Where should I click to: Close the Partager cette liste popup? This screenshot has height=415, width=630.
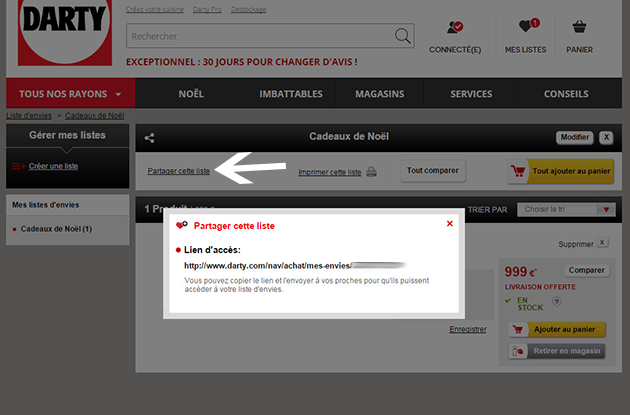[450, 224]
